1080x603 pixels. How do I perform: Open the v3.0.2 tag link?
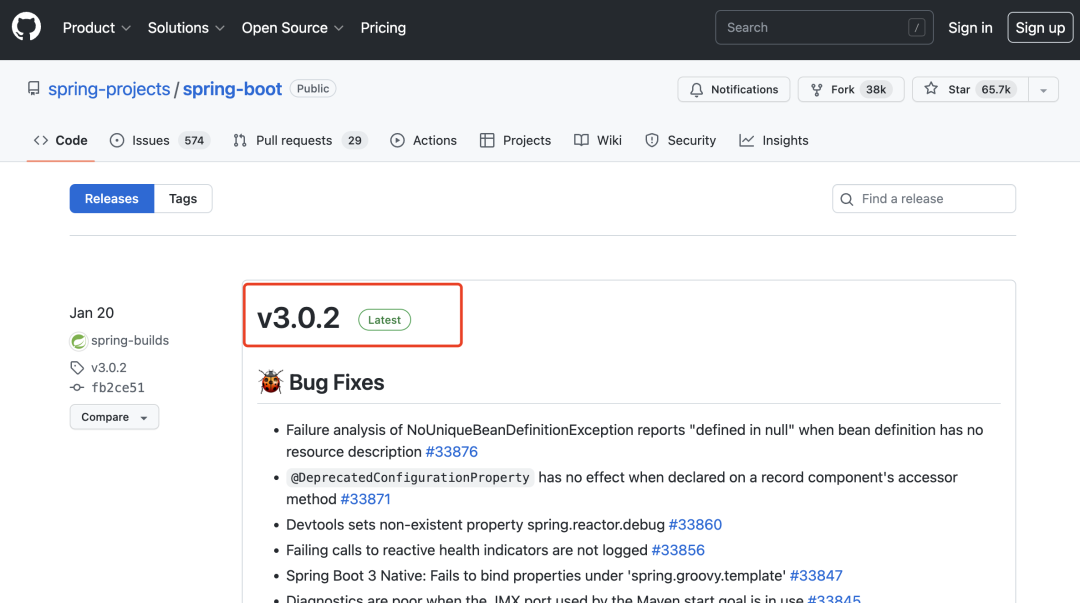tap(109, 367)
